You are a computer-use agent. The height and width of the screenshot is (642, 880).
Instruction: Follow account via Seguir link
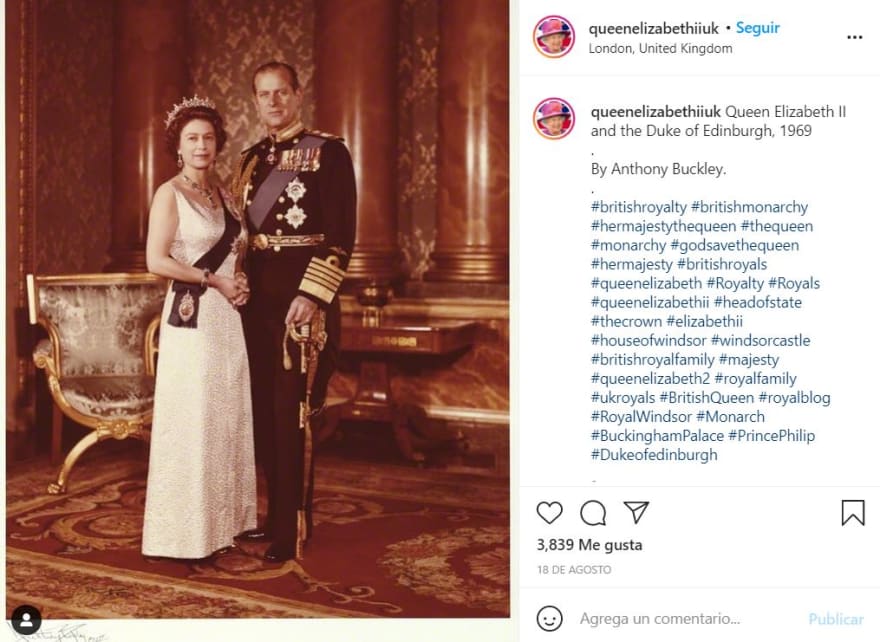click(758, 28)
